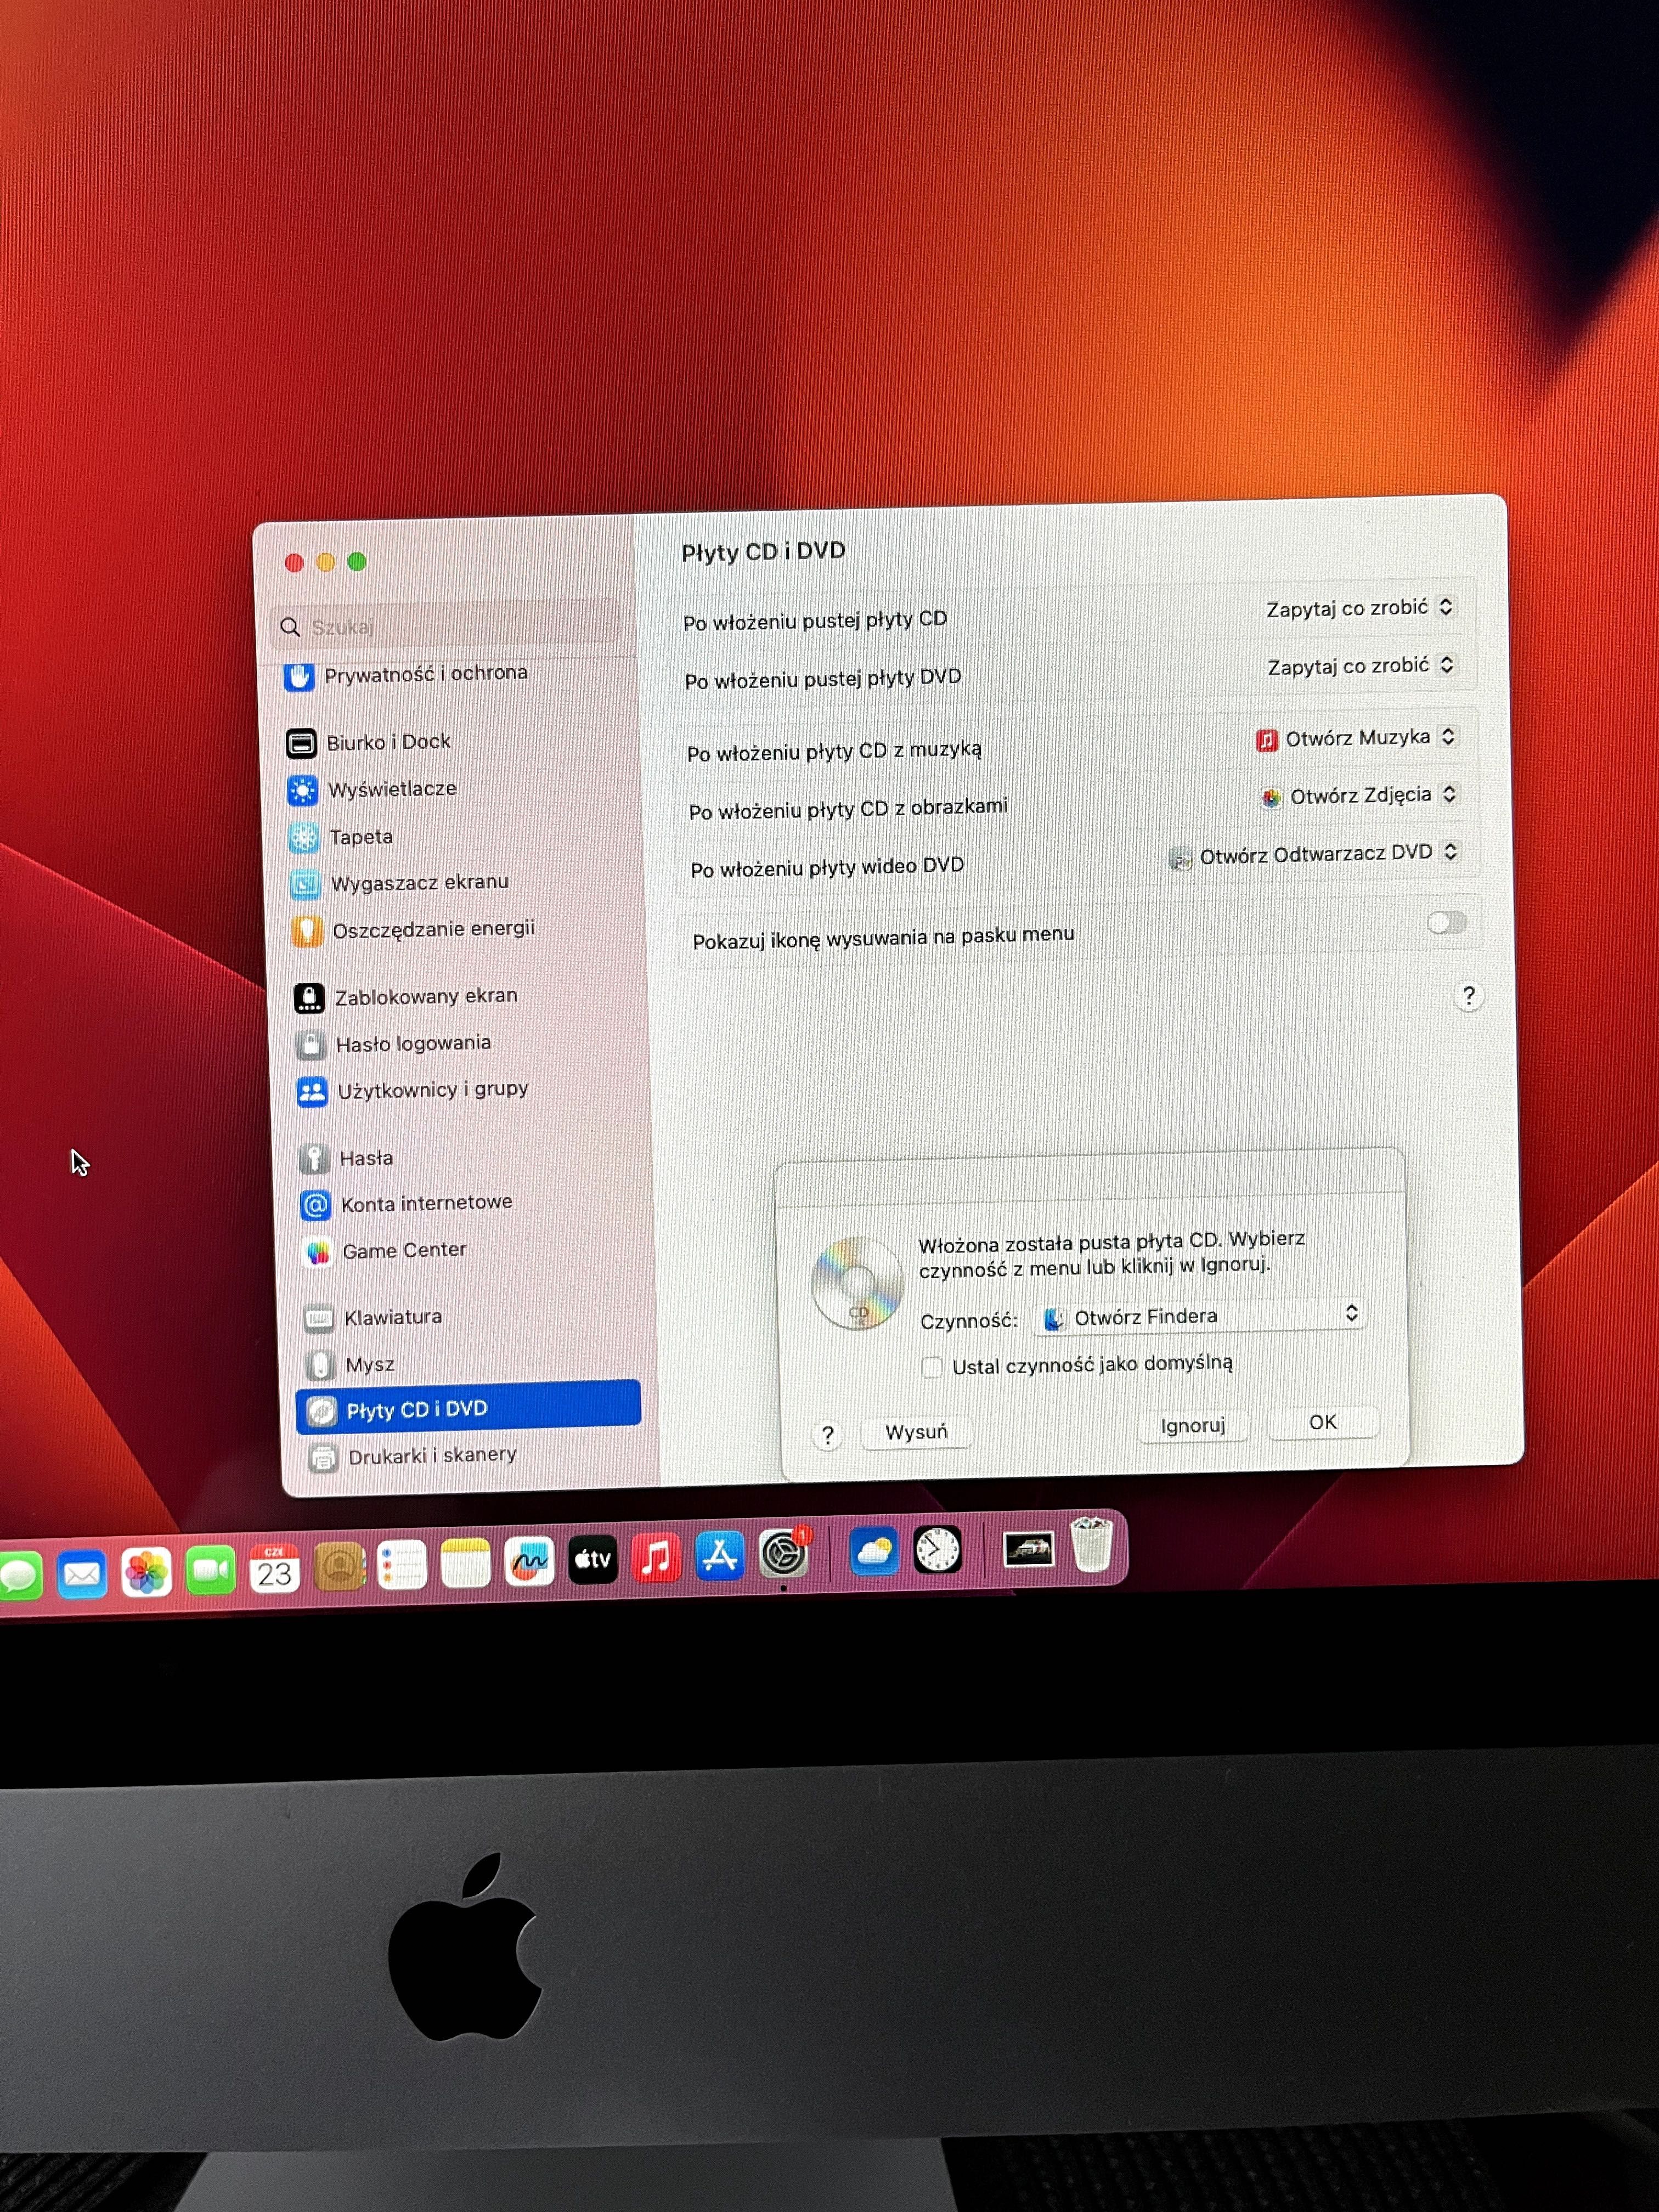The image size is (1659, 2212).
Task: Check Ustal czynność jako domyślną
Action: coord(931,1366)
